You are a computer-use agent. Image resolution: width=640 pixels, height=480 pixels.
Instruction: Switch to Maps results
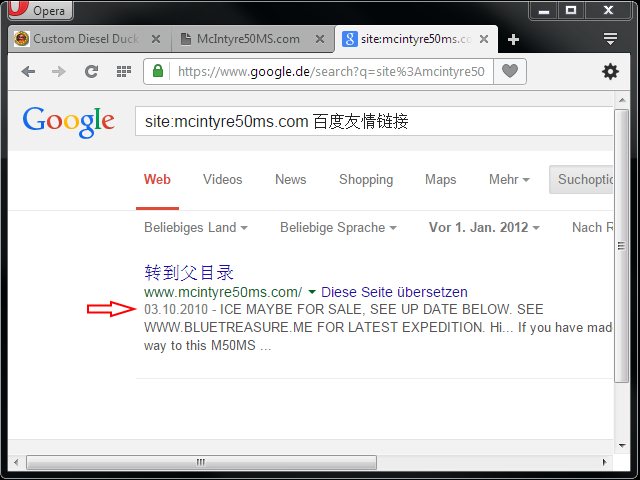[440, 180]
